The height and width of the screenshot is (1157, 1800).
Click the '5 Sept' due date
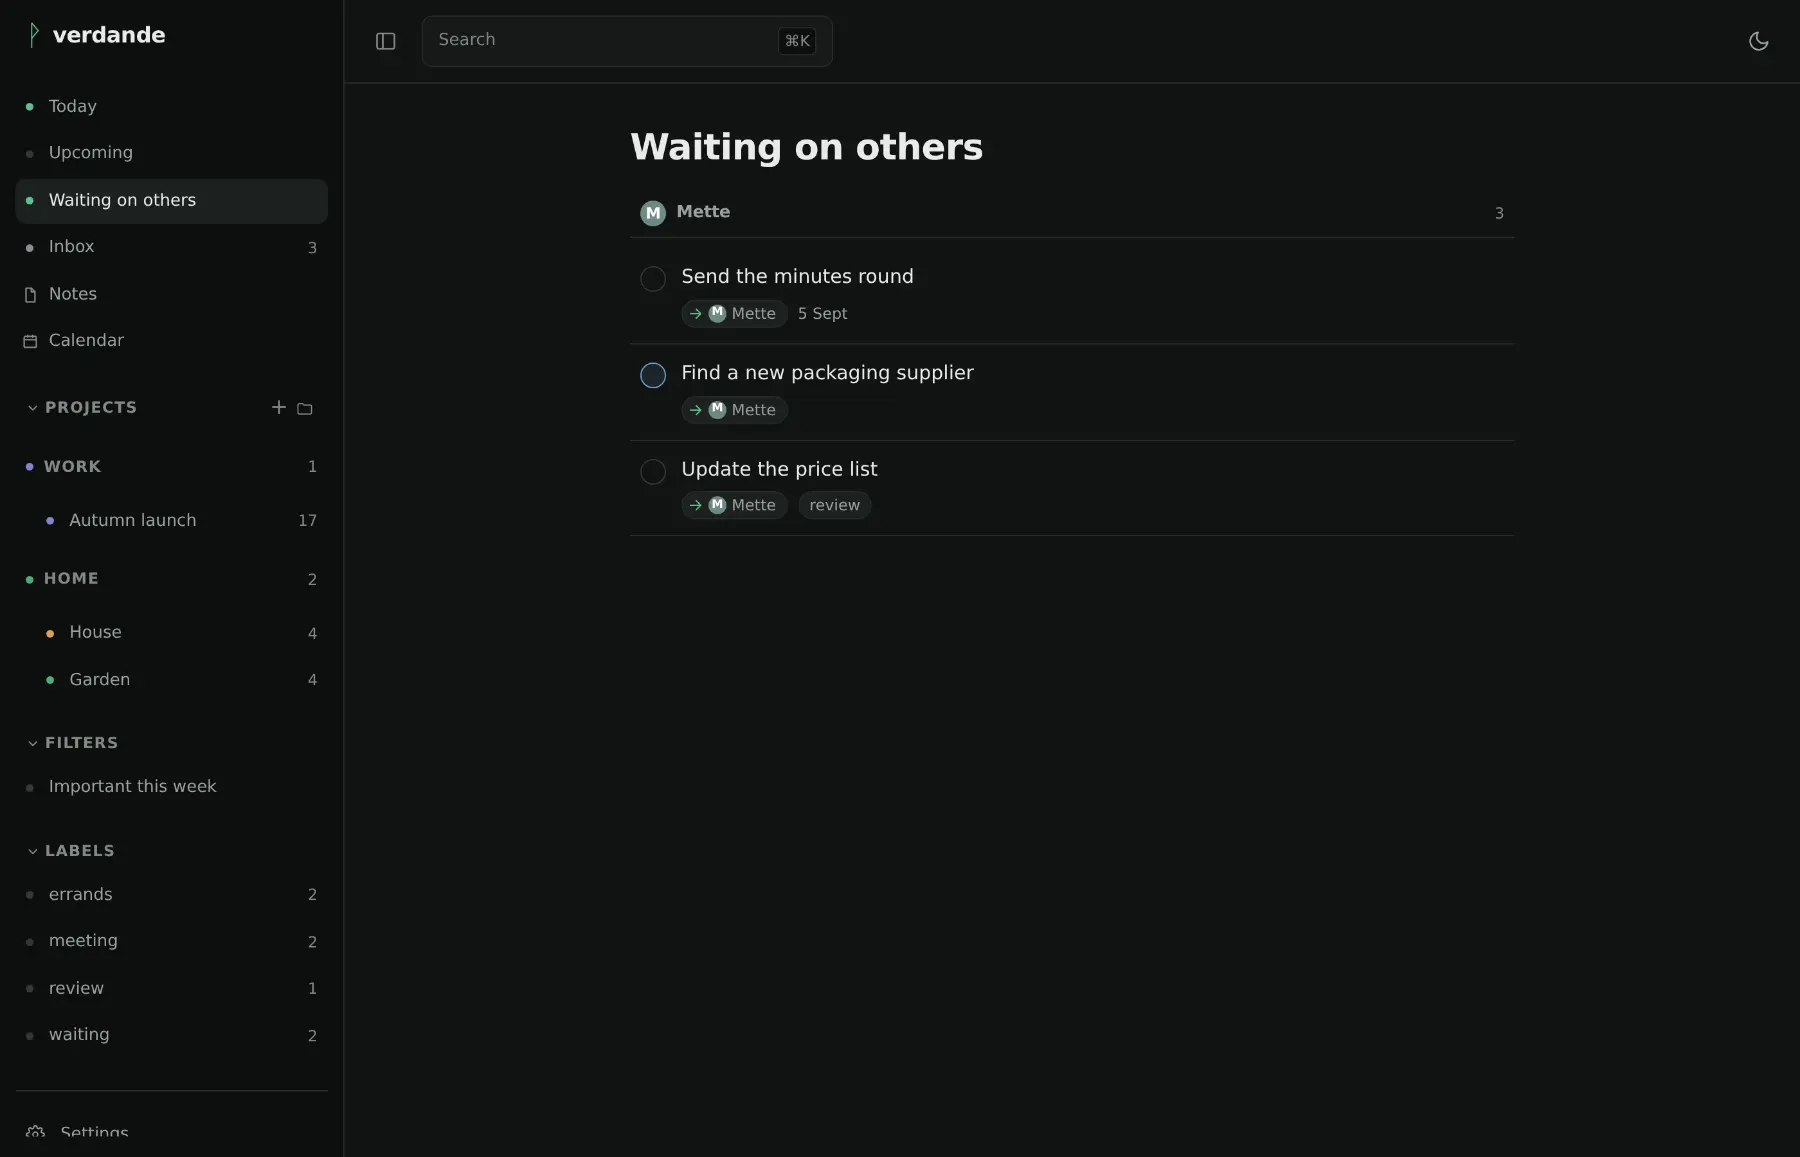coord(822,314)
